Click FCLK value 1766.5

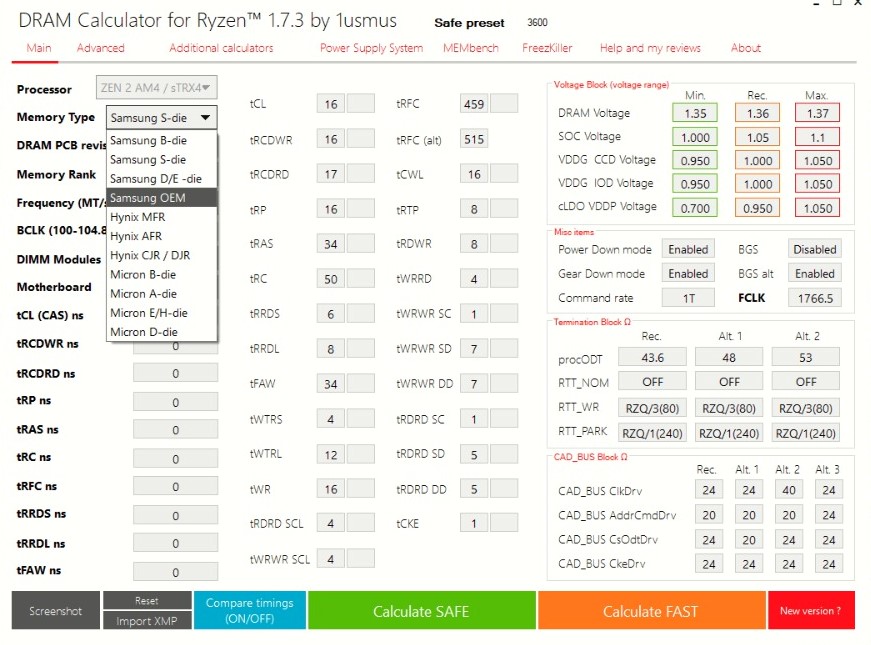click(814, 298)
